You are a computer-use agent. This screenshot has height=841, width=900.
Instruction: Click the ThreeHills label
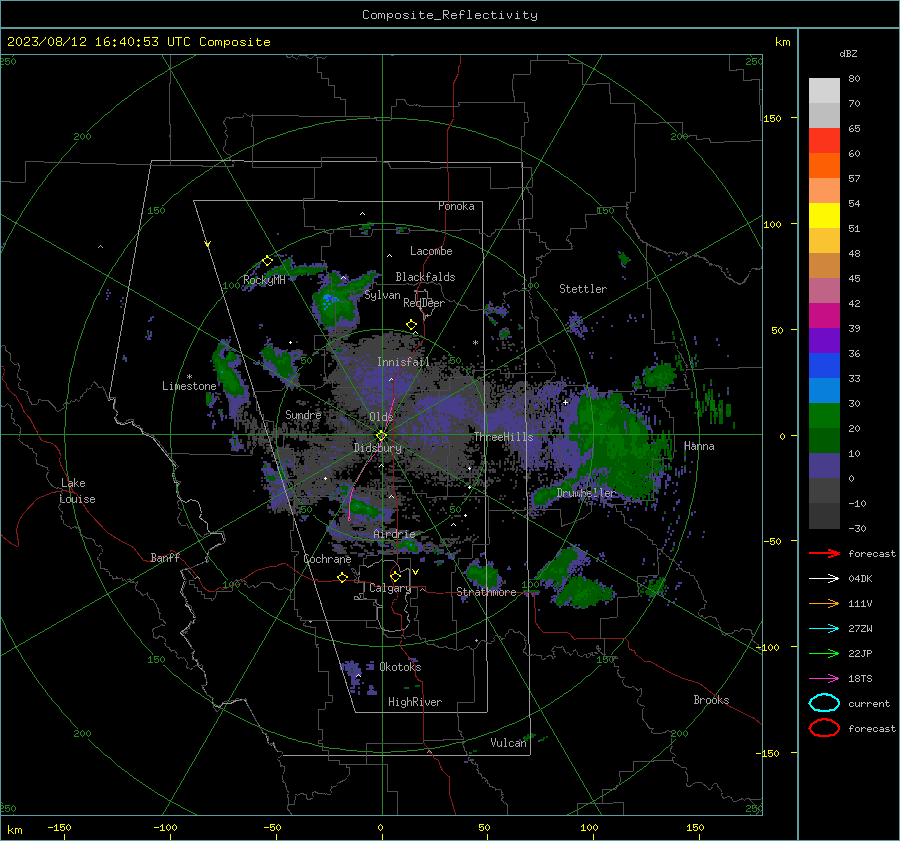point(503,437)
